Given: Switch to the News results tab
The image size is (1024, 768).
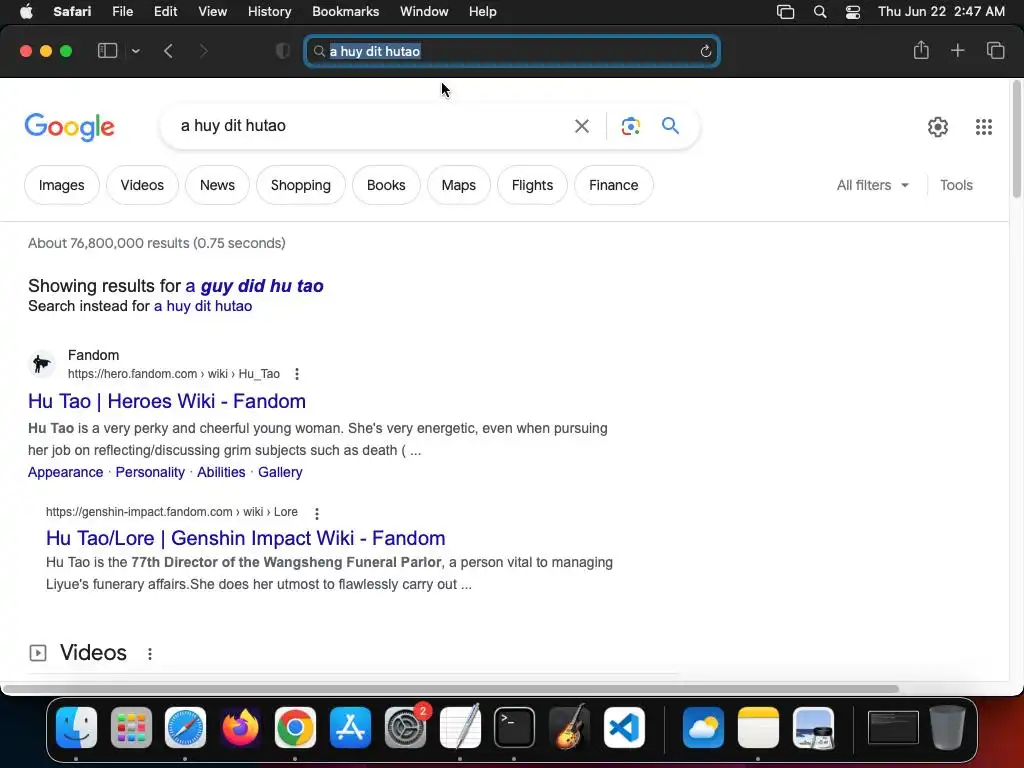Looking at the screenshot, I should point(217,185).
